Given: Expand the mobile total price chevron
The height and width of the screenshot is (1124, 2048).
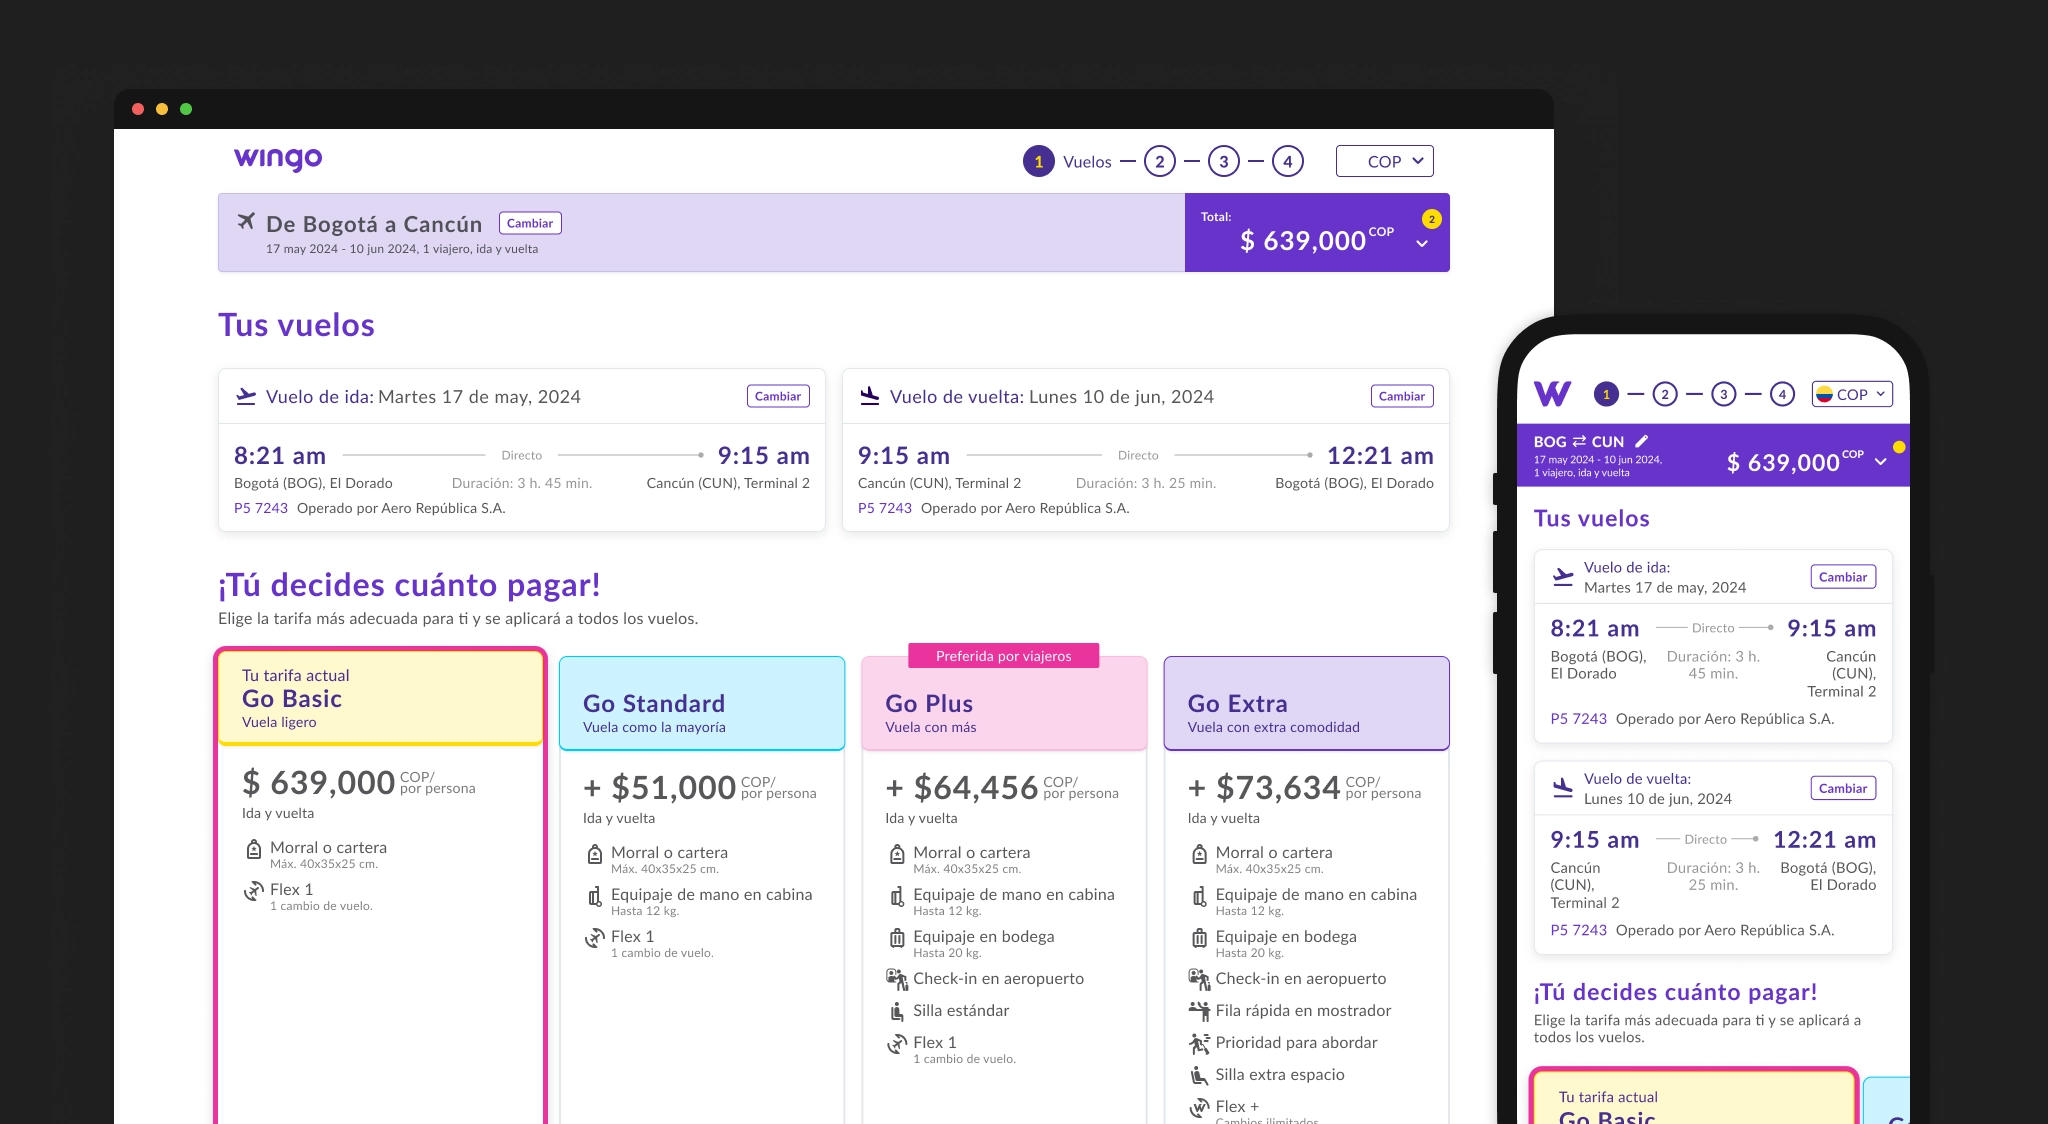Looking at the screenshot, I should coord(1881,462).
